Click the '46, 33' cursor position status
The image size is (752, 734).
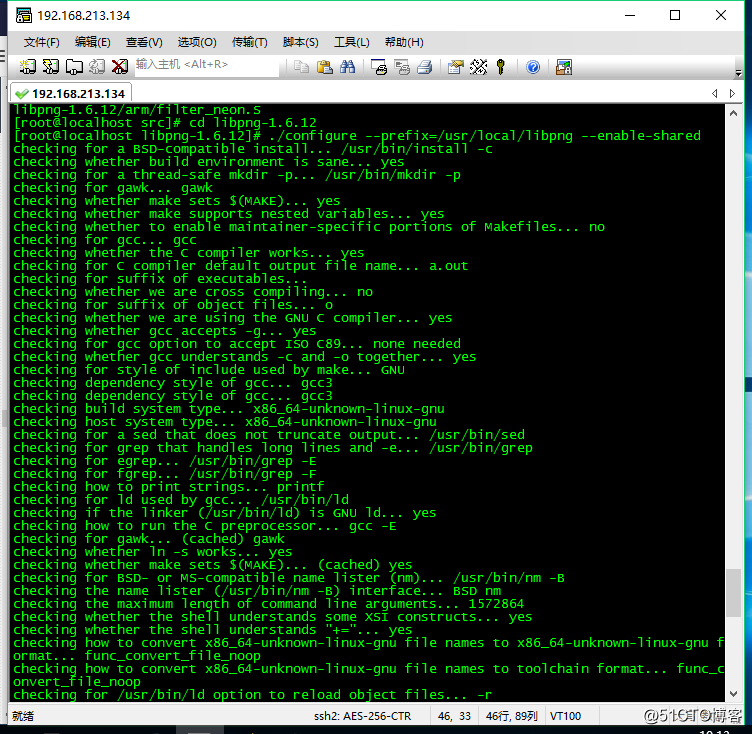pyautogui.click(x=454, y=716)
